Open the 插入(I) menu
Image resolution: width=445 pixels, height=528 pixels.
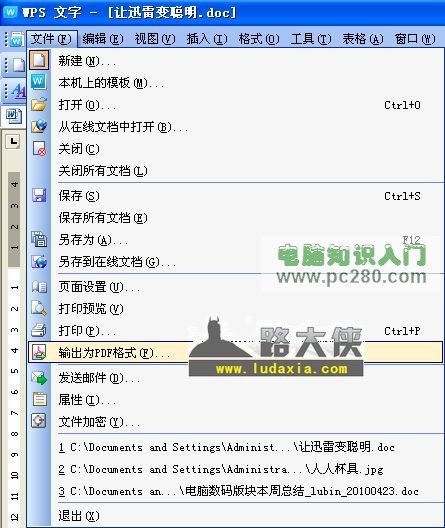point(207,39)
